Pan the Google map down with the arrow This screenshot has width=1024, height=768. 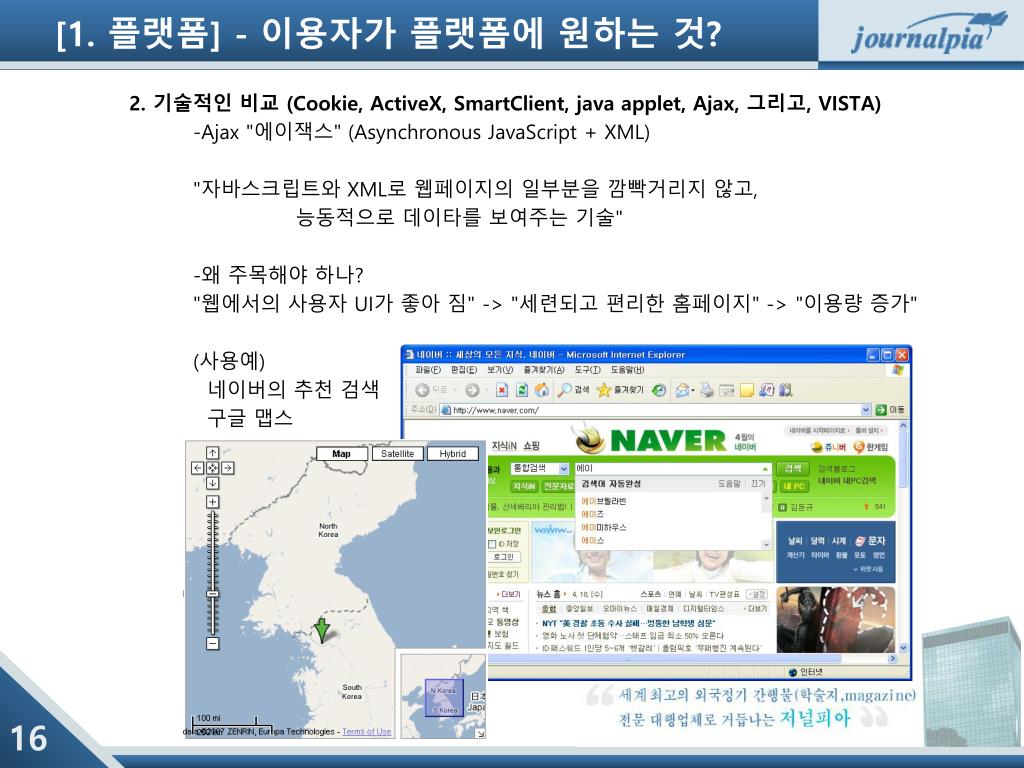coord(212,483)
